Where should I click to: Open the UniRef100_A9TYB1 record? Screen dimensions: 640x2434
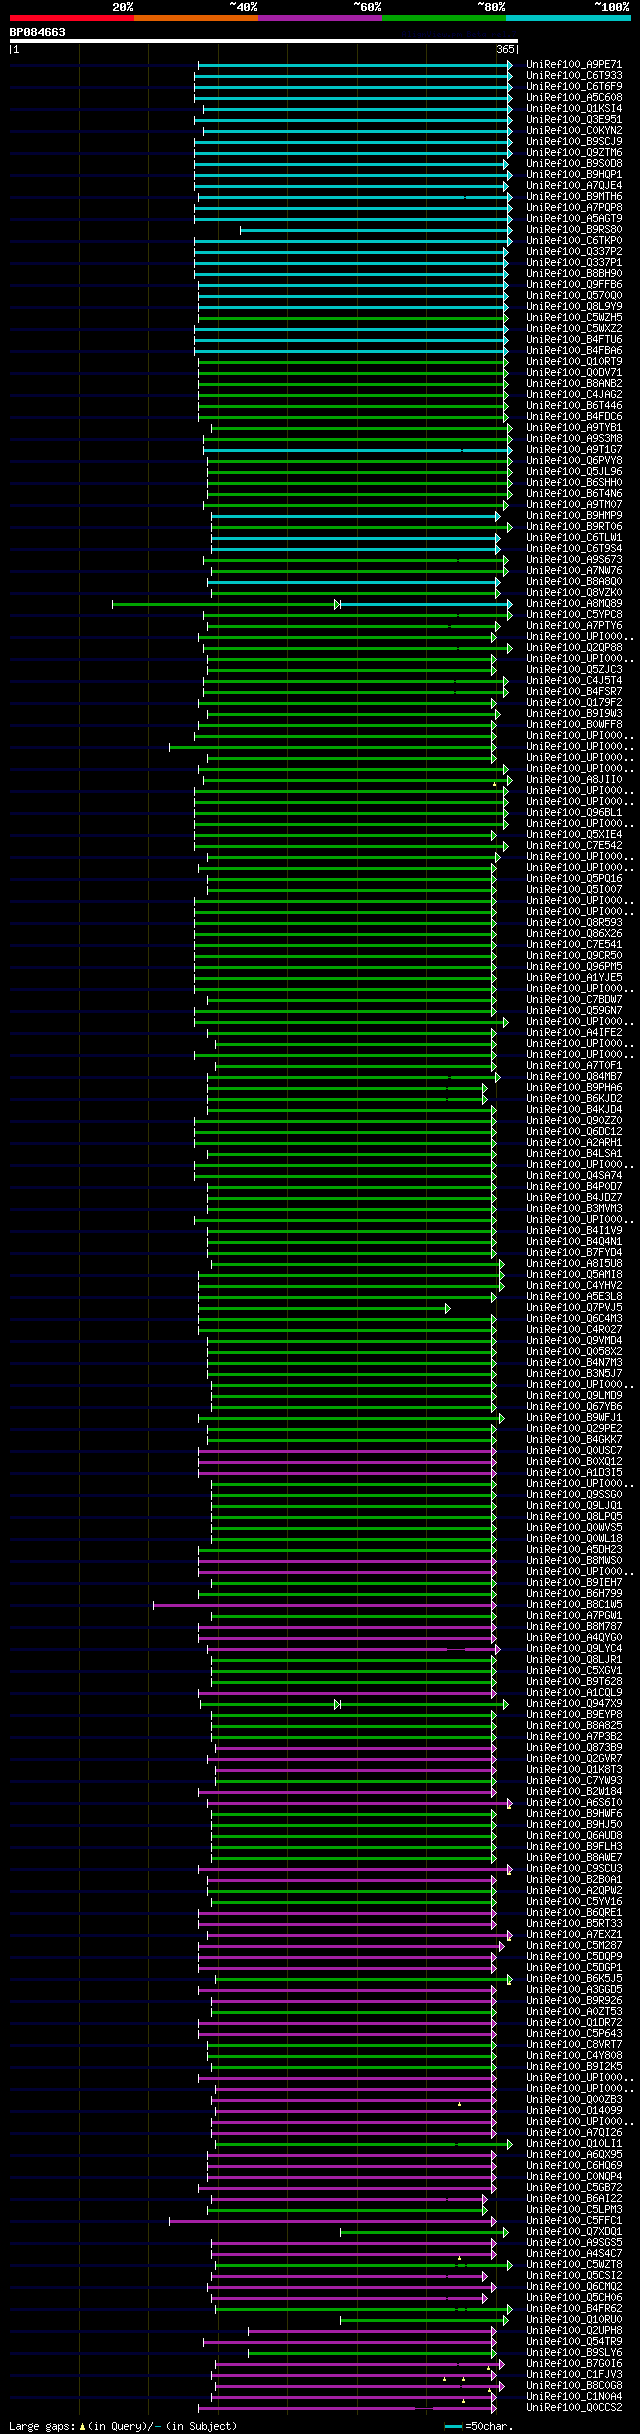pyautogui.click(x=574, y=428)
